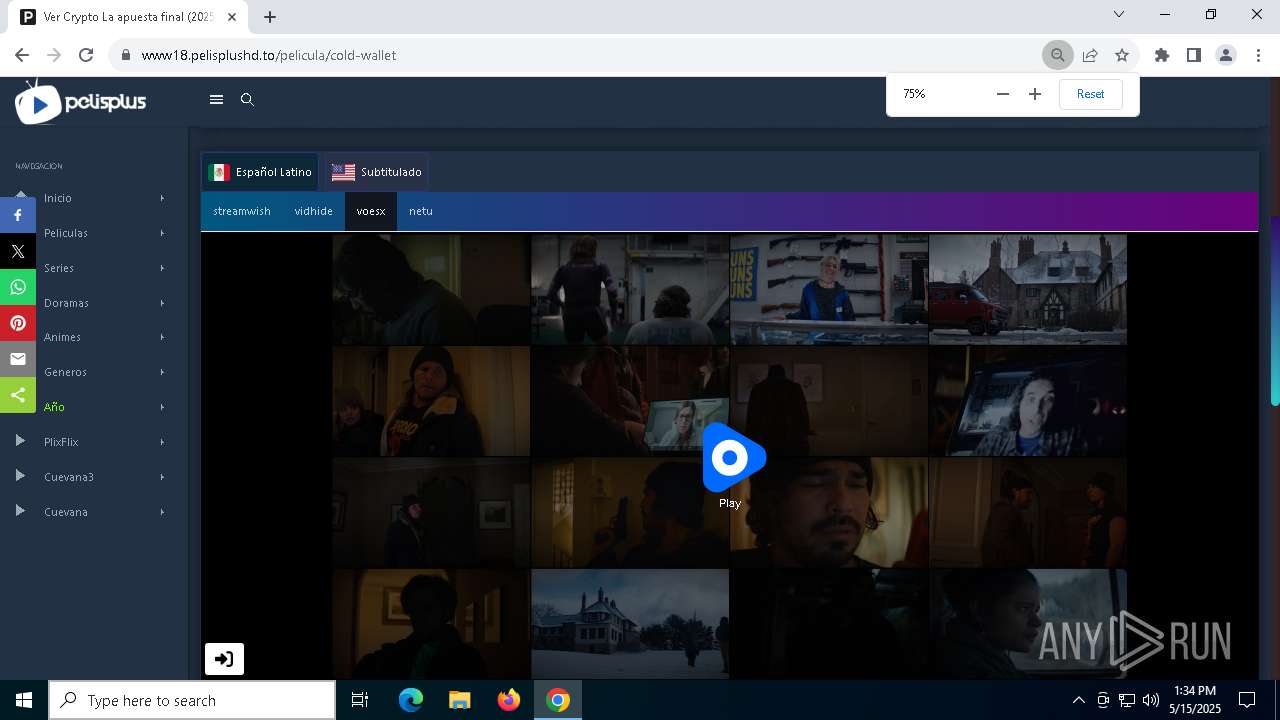Switch to the streamwish server
The image size is (1280, 720).
242,211
